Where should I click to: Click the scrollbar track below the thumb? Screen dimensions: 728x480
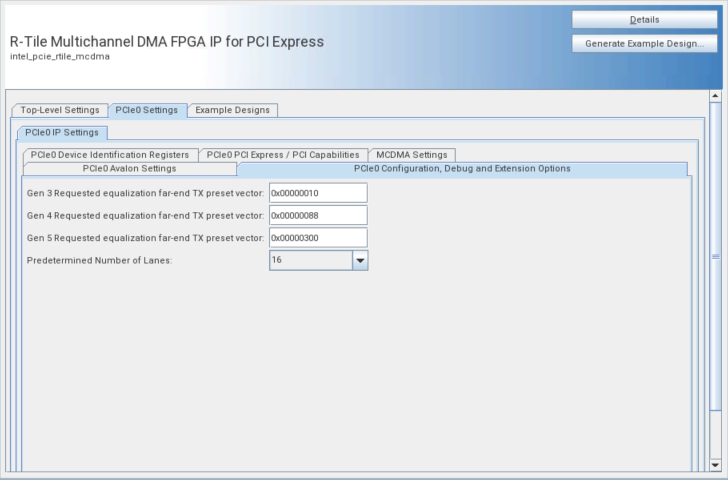[715, 435]
